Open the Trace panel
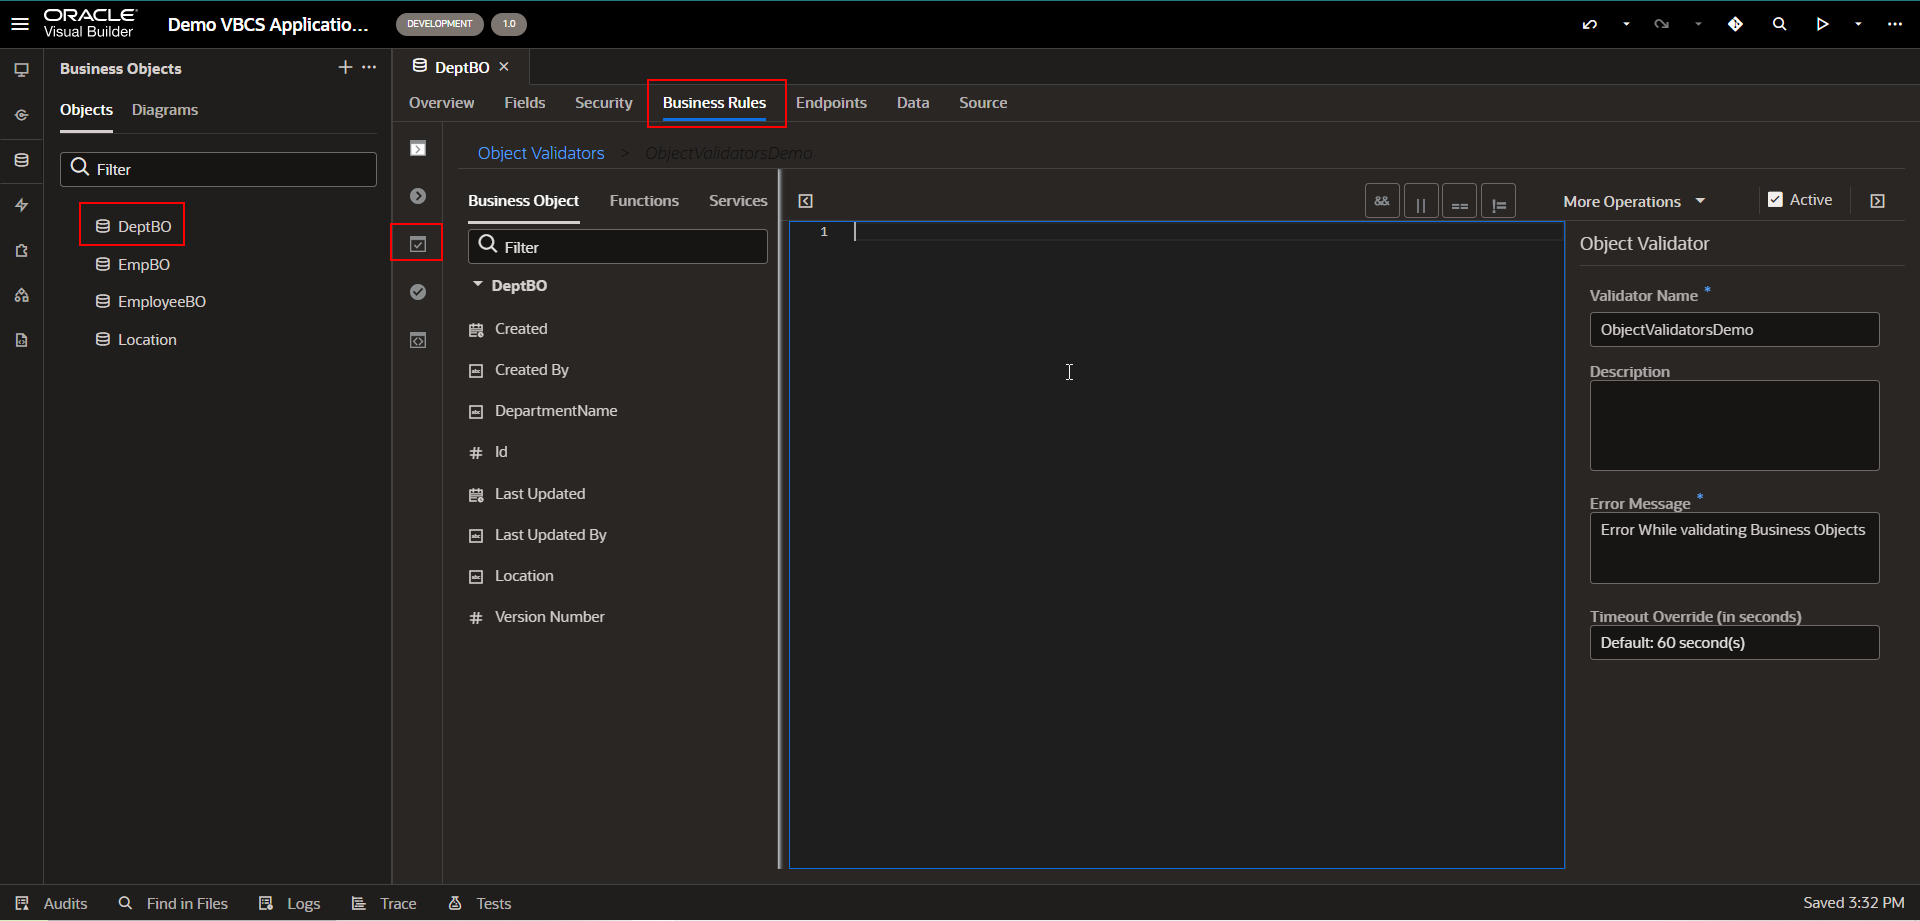 pos(384,903)
